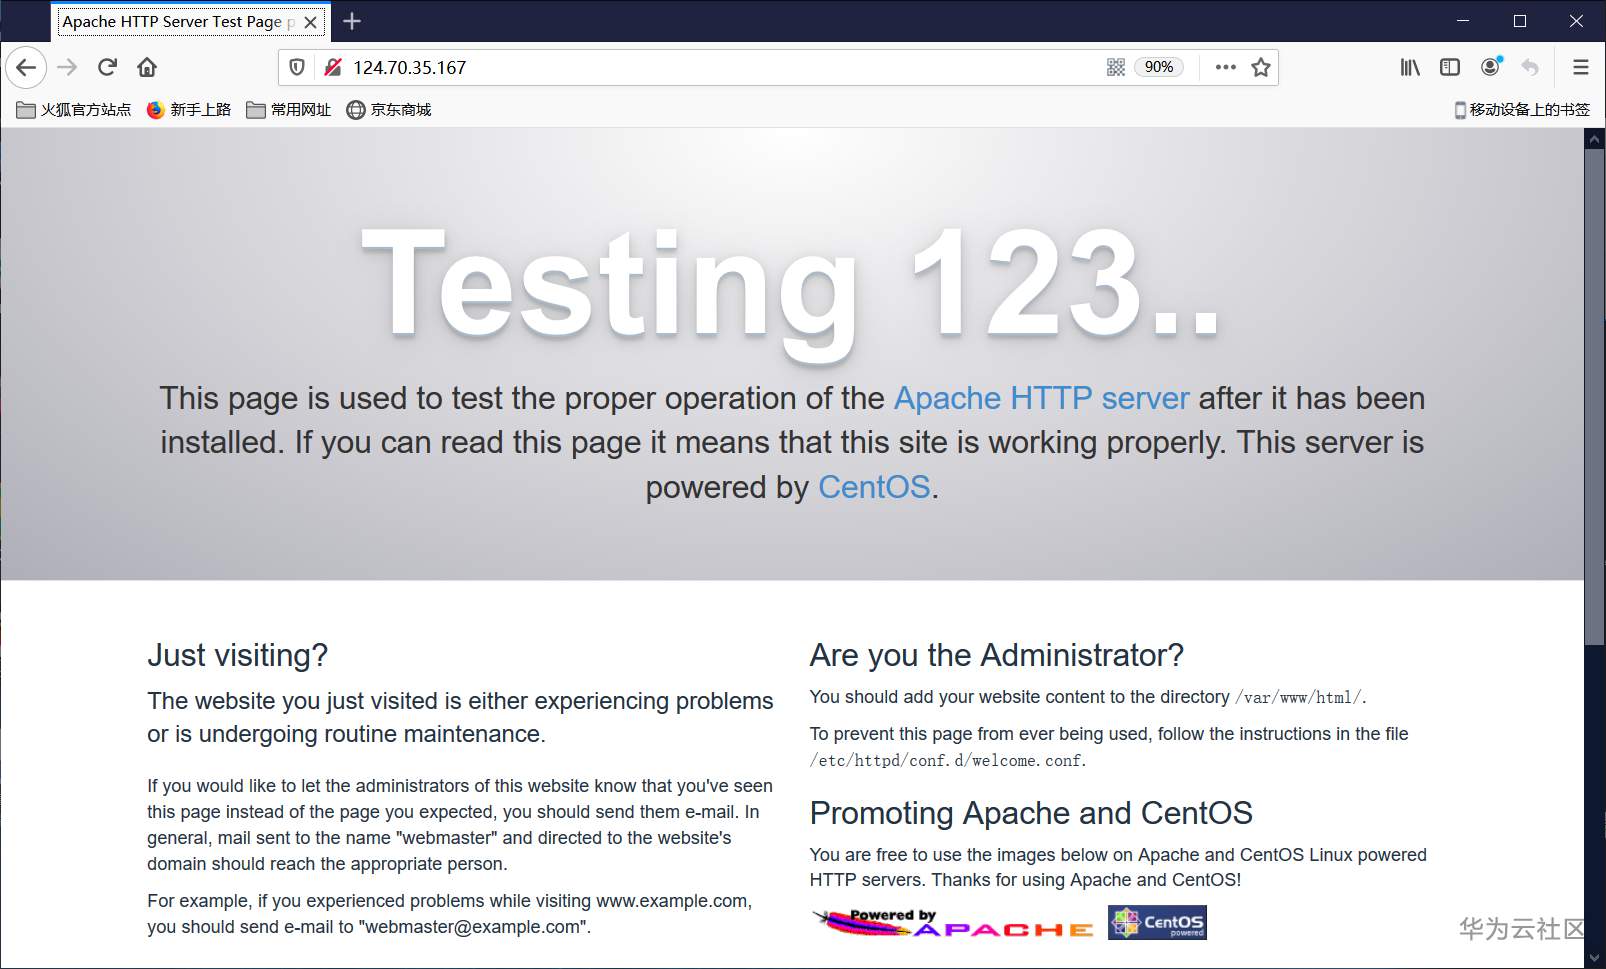The image size is (1606, 969).
Task: Open the QR code generator icon
Action: click(x=1116, y=67)
